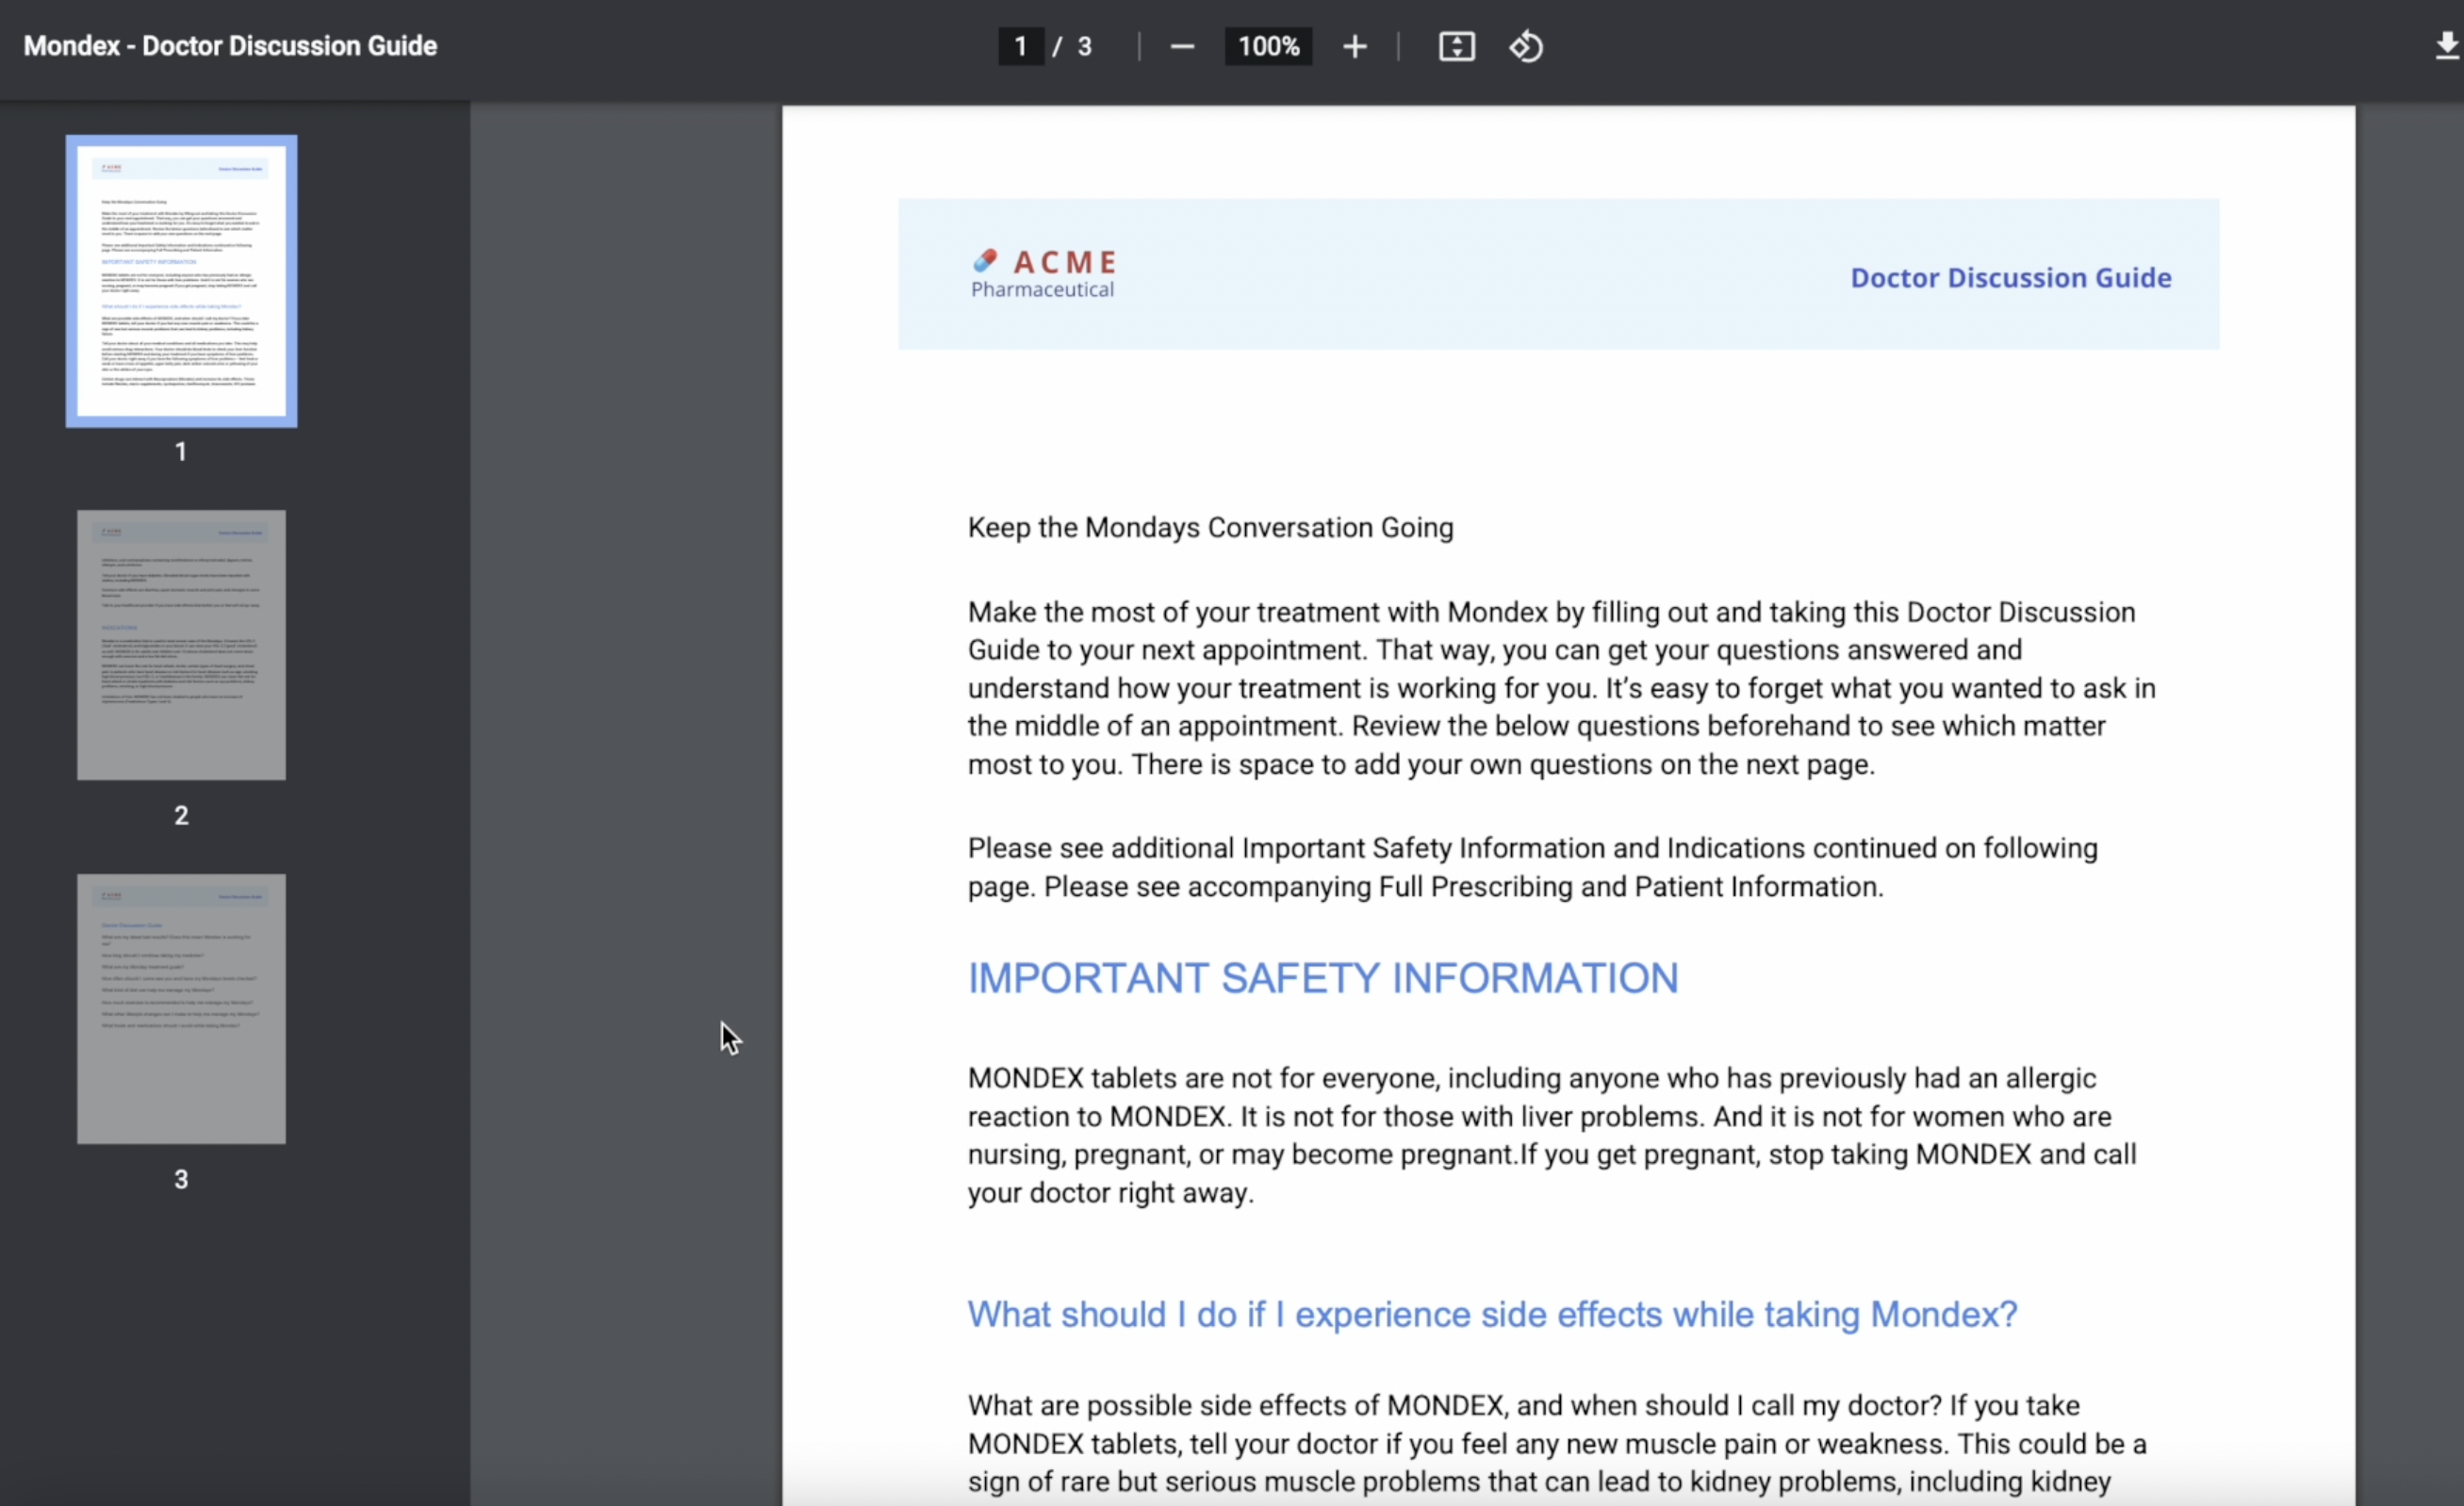2464x1506 pixels.
Task: Click the ACME Pharmaceutical logo
Action: [1044, 274]
